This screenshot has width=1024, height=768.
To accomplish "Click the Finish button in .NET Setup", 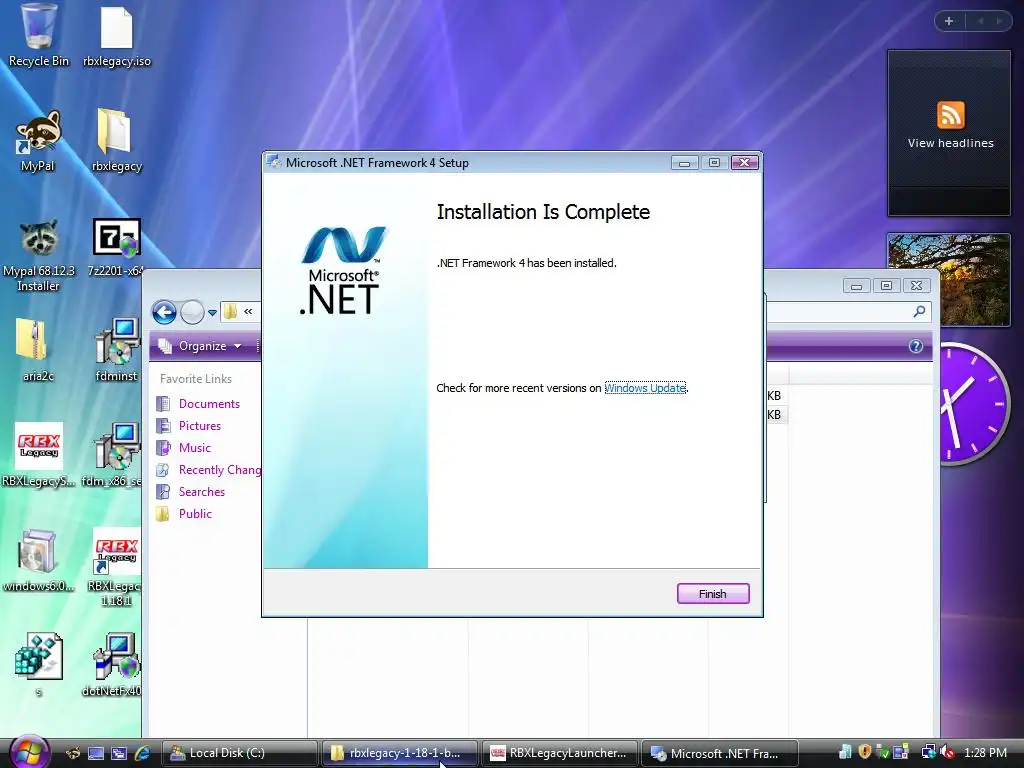I will [712, 594].
